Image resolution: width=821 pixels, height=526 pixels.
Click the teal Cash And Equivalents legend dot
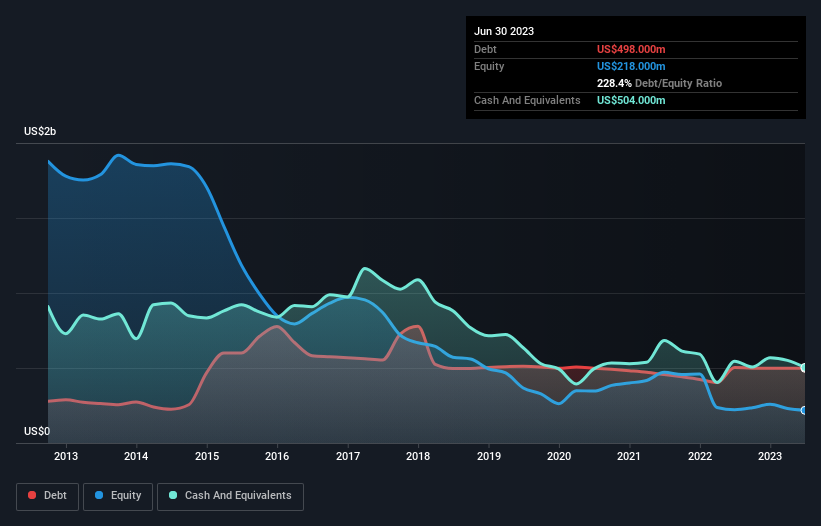pyautogui.click(x=173, y=495)
